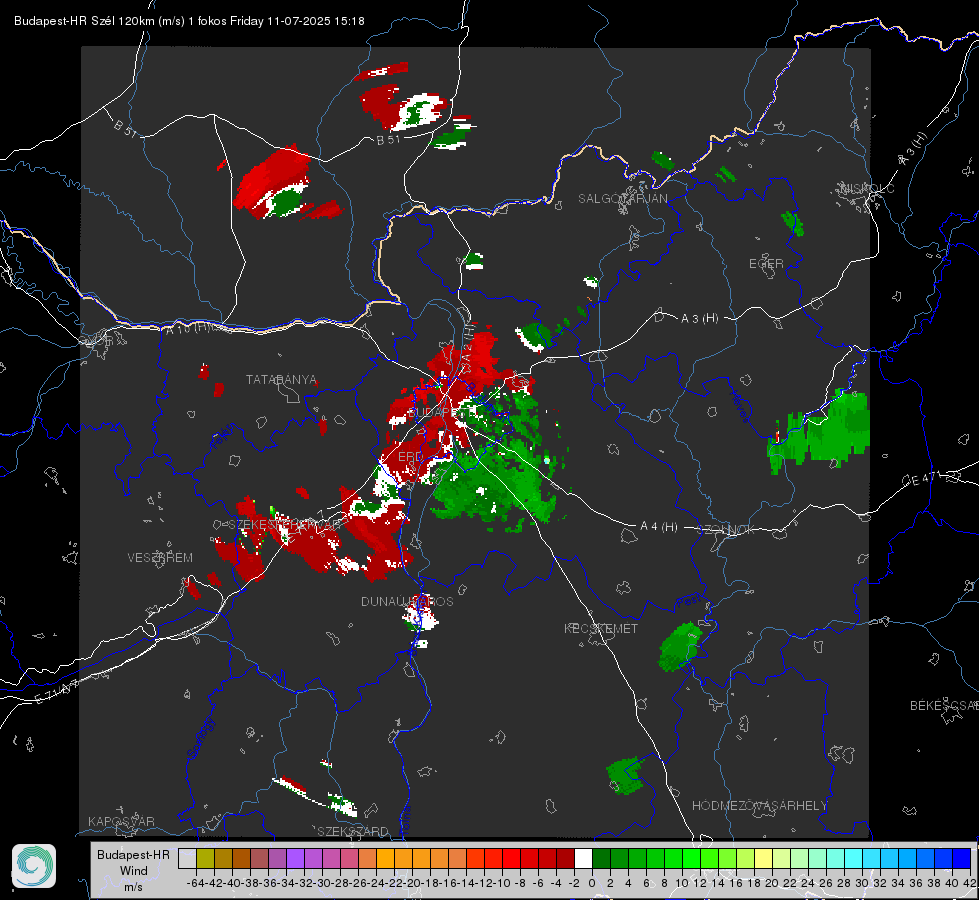979x900 pixels.
Task: Click the DUNAÚJVÁROS city label
Action: click(407, 601)
